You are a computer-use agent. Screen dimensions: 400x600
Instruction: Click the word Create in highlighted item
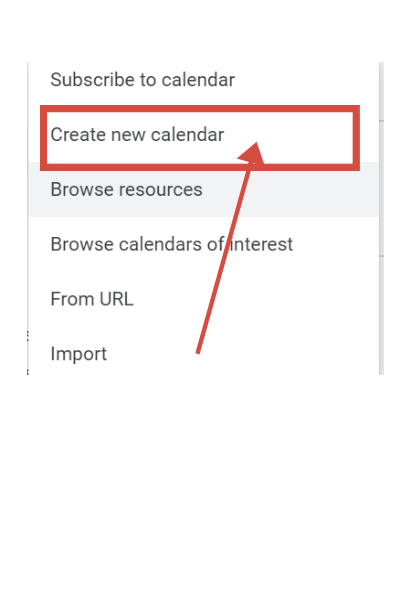coord(78,135)
